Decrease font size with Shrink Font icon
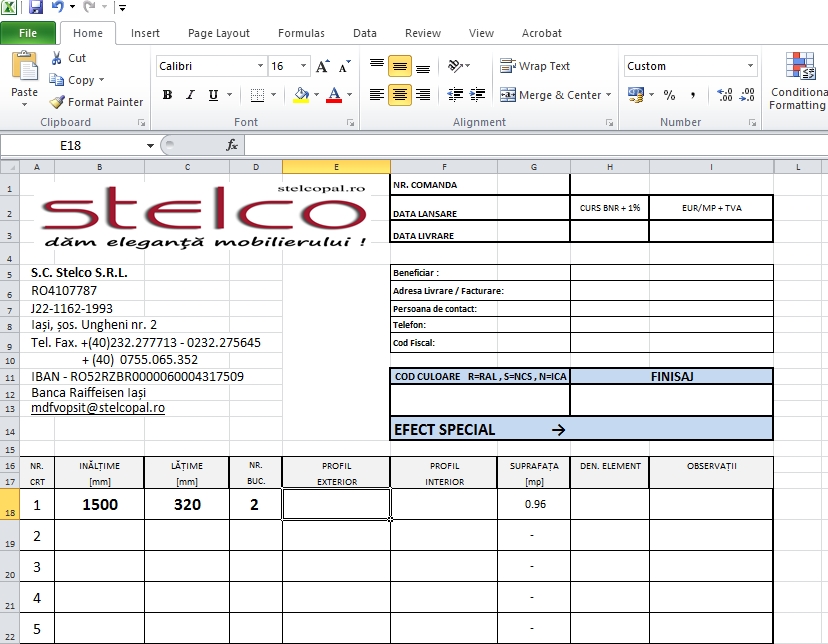Viewport: 828px width, 644px height. point(344,66)
